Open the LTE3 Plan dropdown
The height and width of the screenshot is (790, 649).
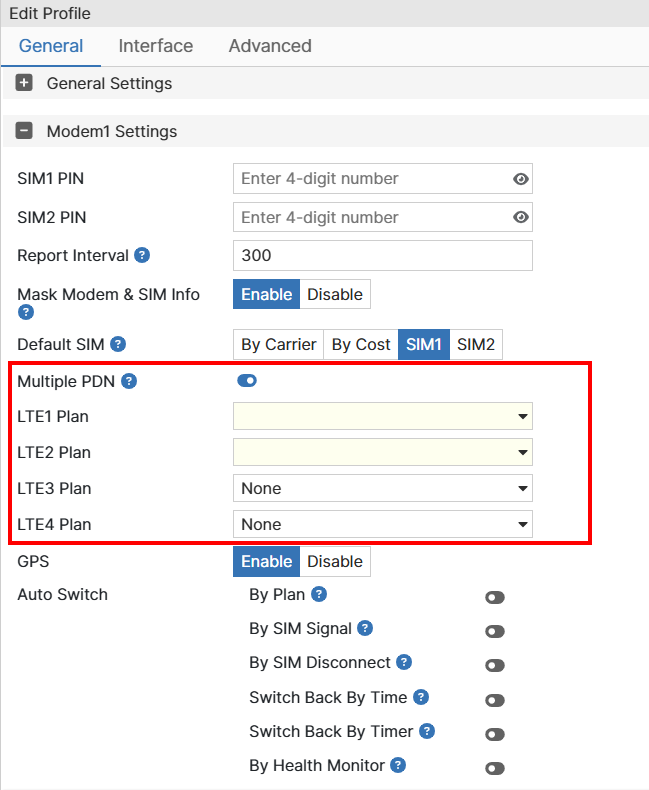click(x=382, y=488)
